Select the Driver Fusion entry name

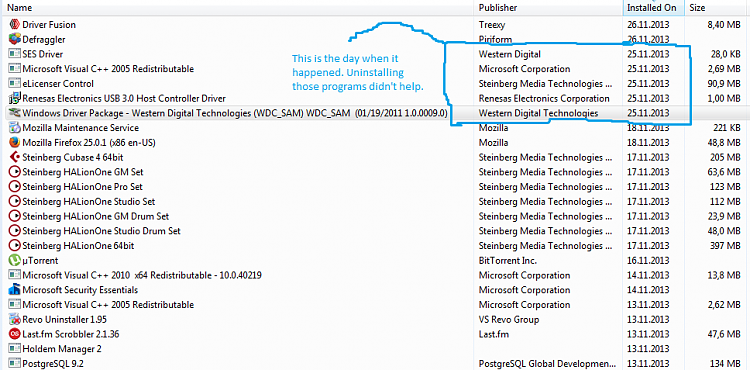pos(49,24)
